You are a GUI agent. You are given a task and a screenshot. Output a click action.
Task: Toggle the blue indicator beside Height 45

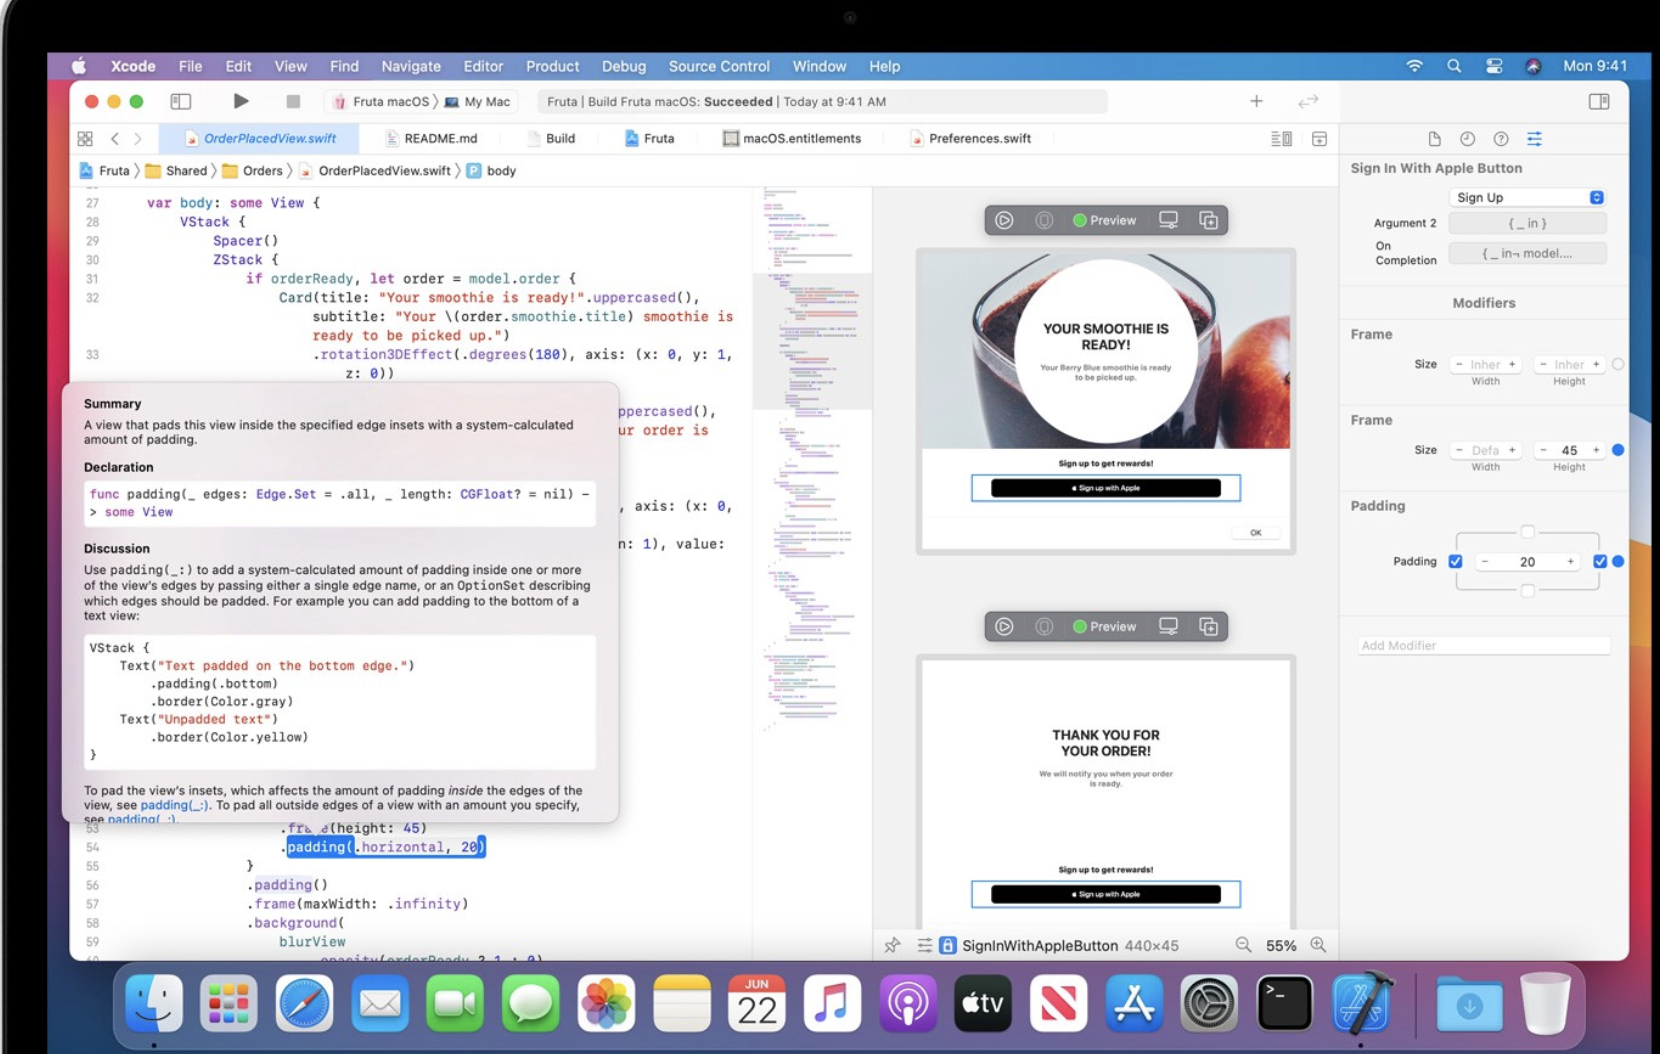(1618, 450)
